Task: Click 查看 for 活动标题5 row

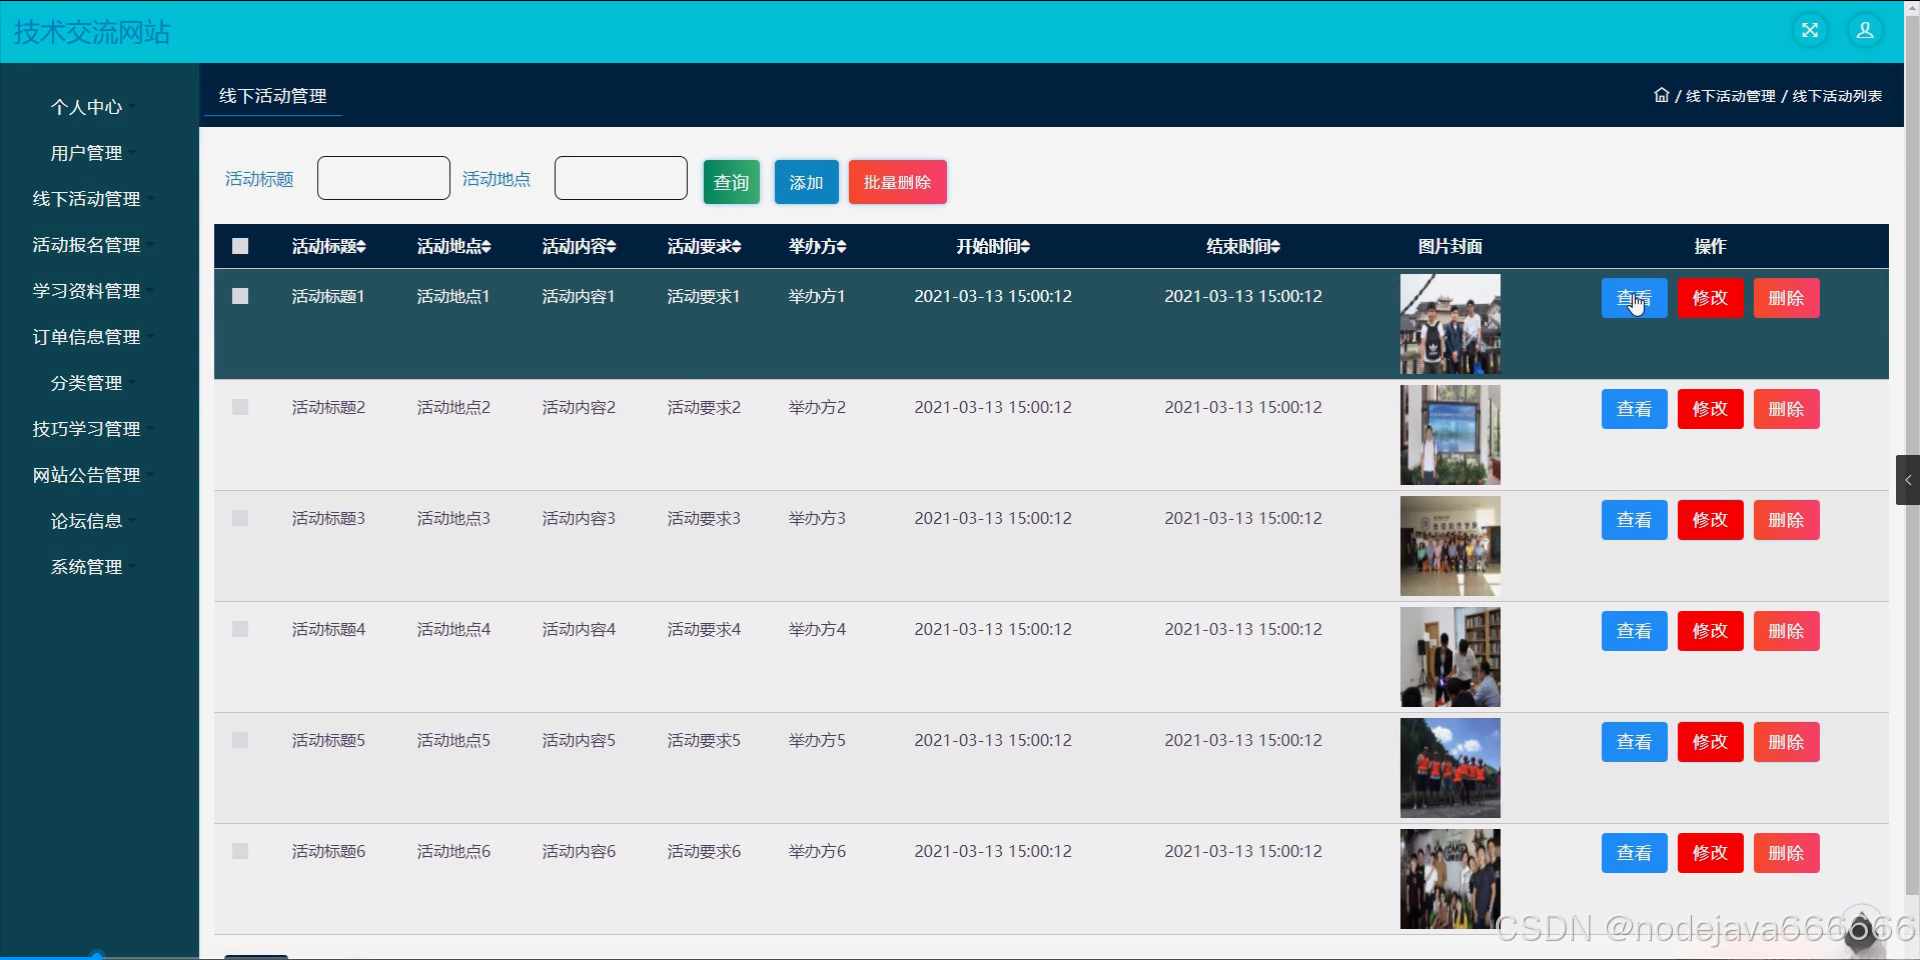Action: click(1634, 742)
